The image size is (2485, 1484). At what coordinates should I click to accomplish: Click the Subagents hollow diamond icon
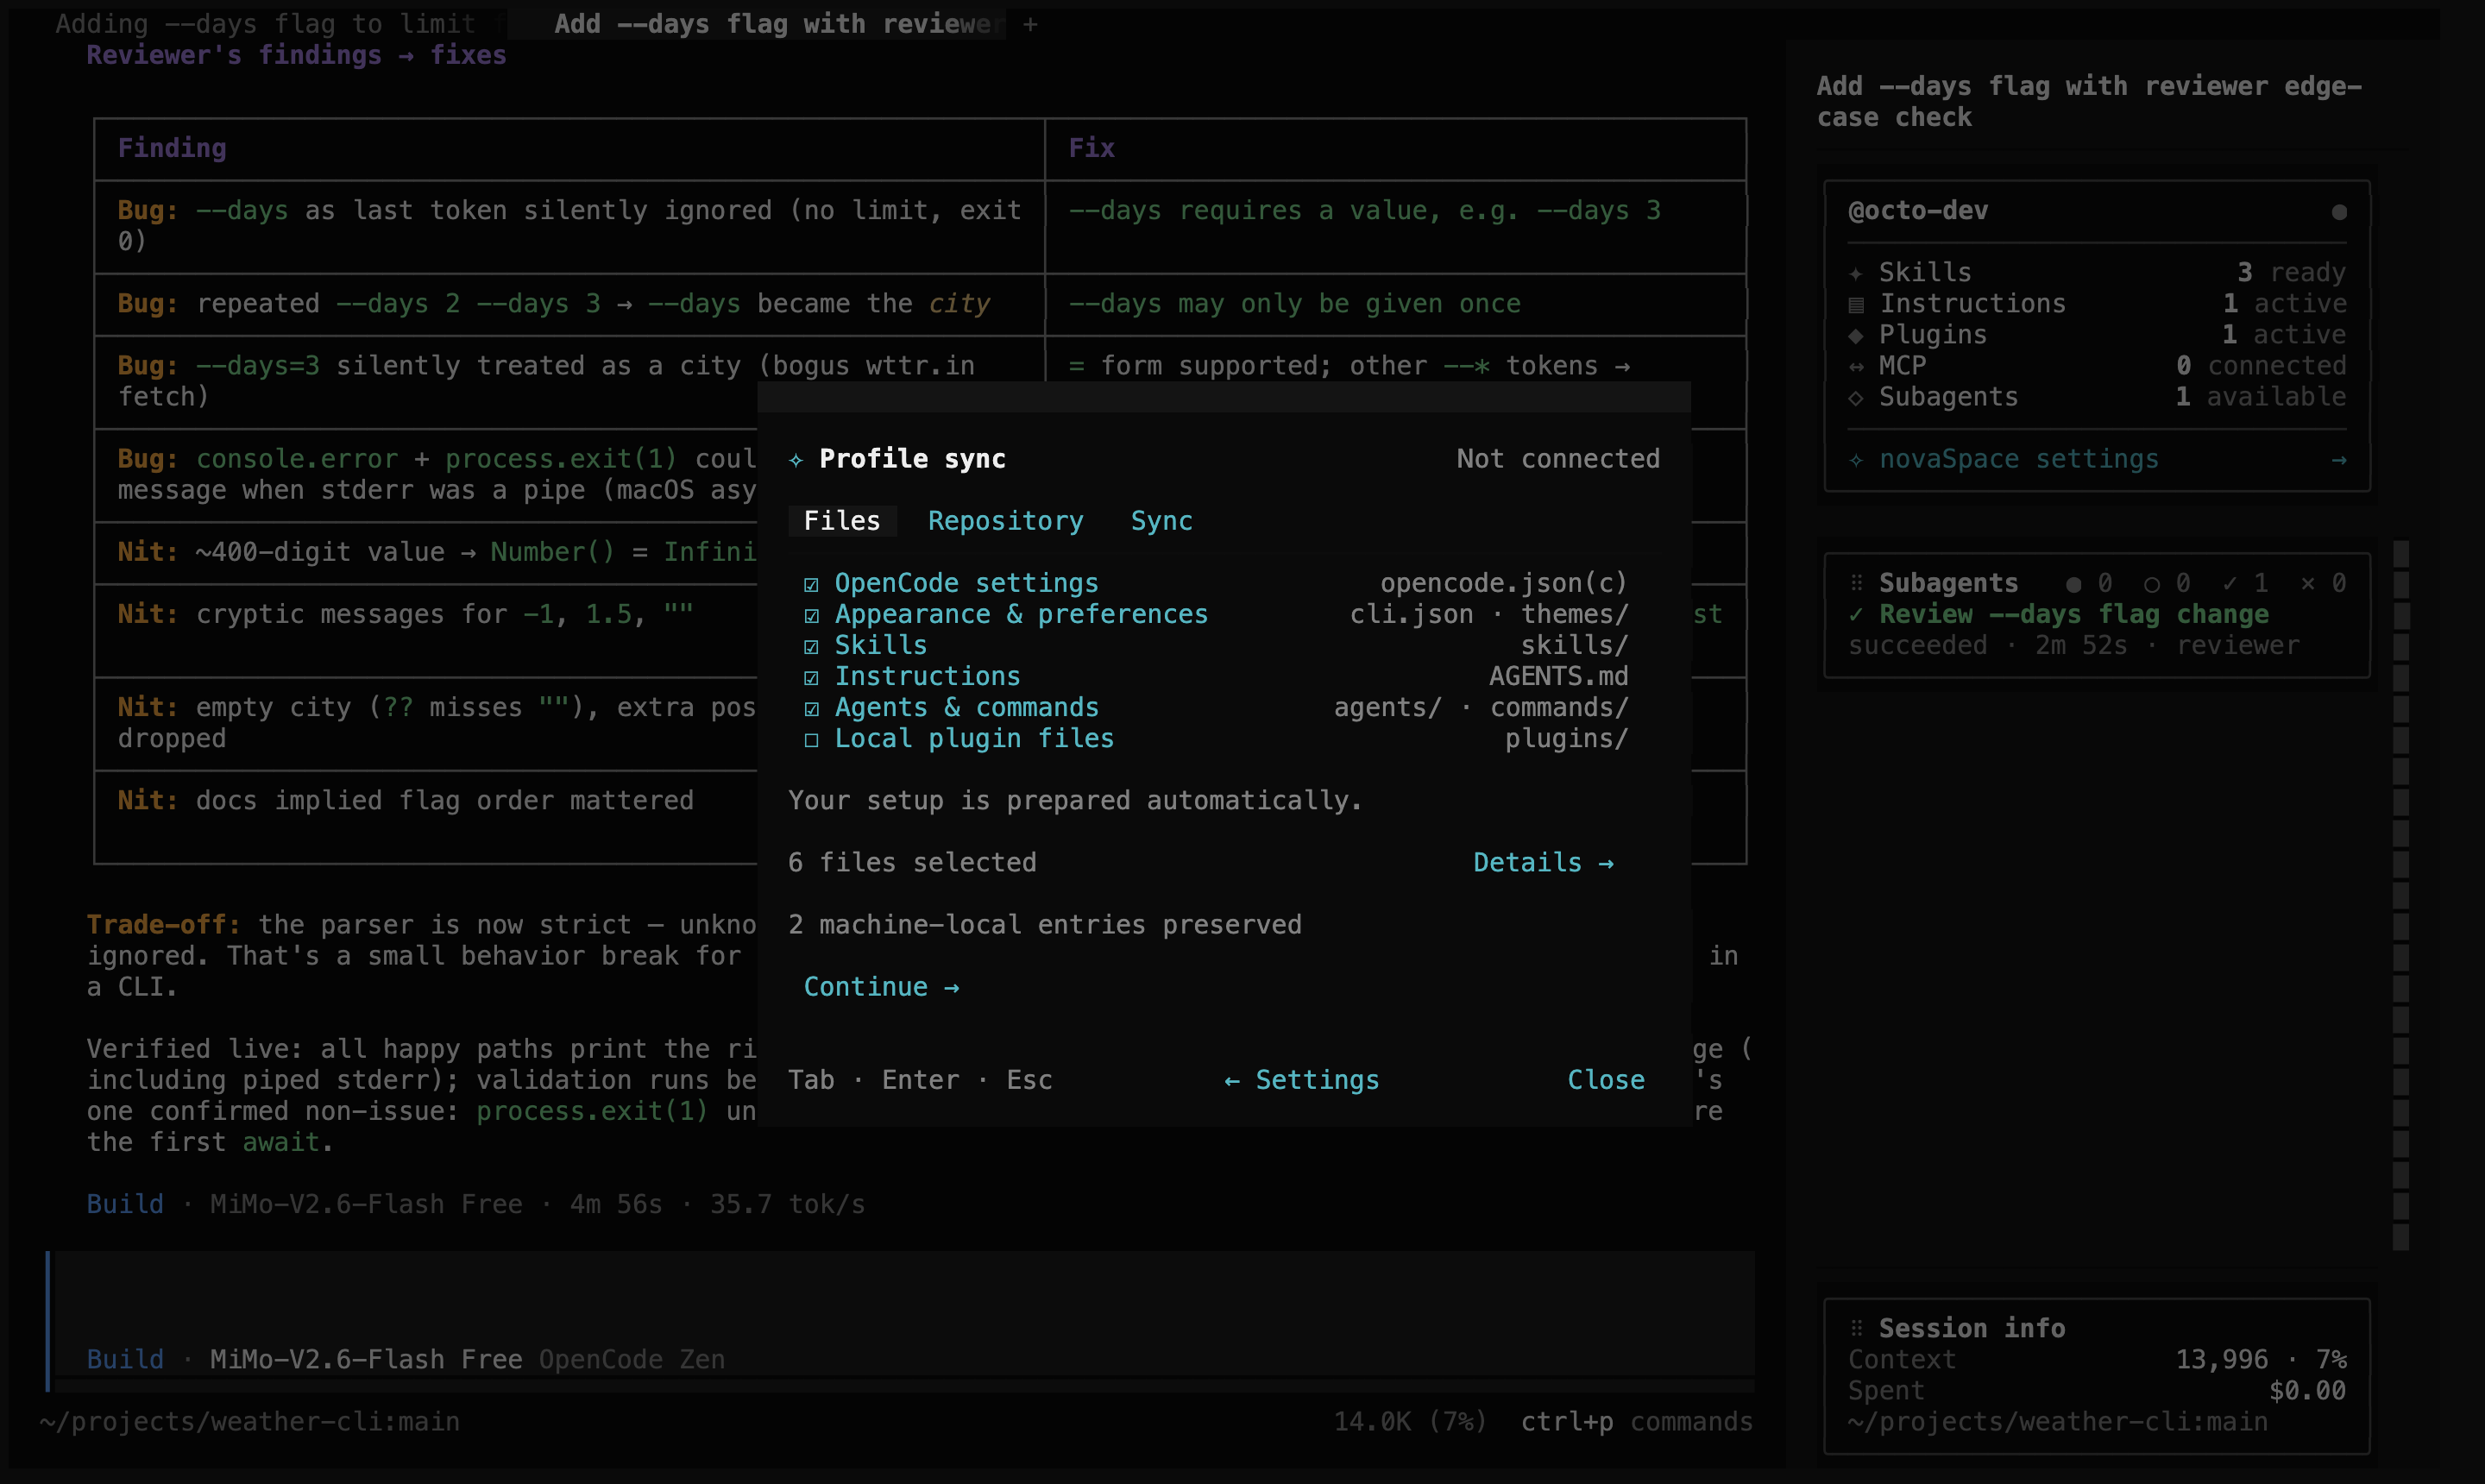[x=1856, y=398]
